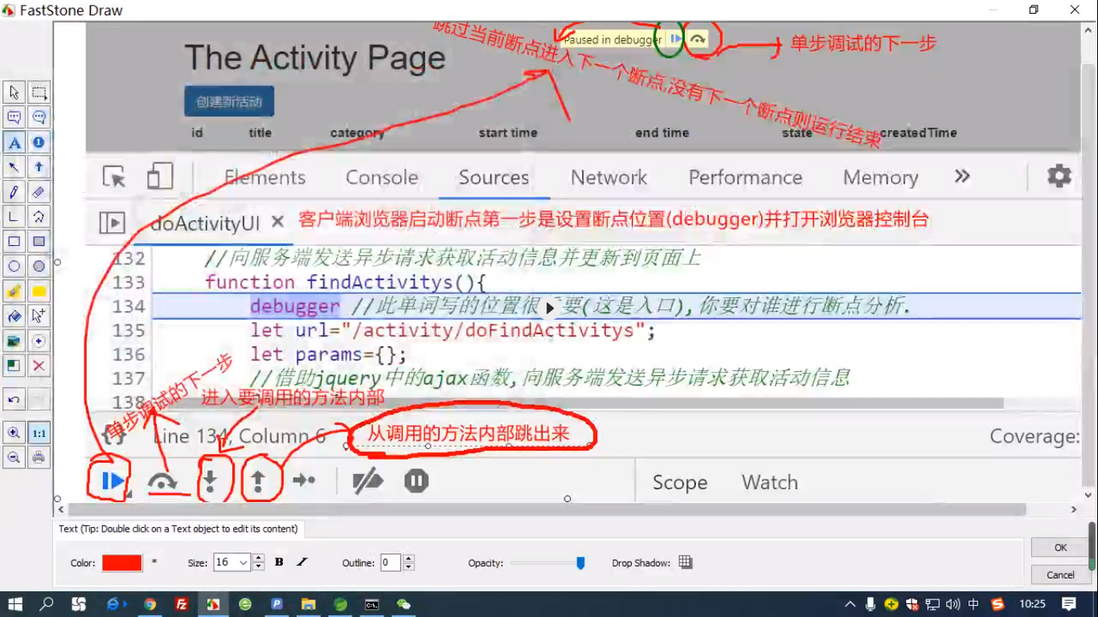Select the Eraser tool

(x=39, y=192)
